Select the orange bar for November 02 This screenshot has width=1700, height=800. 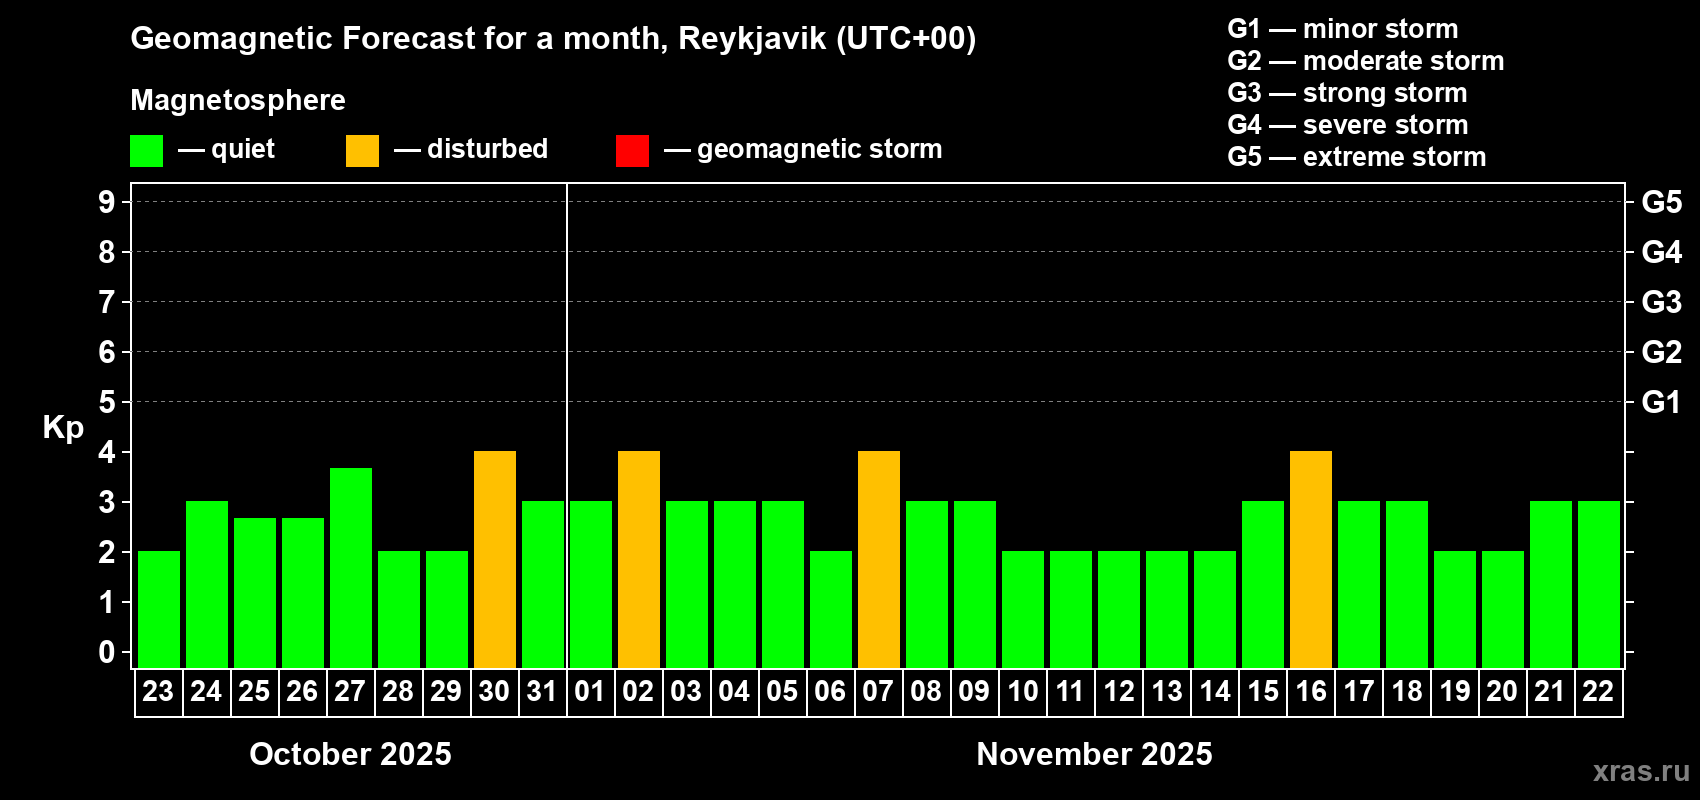point(639,559)
